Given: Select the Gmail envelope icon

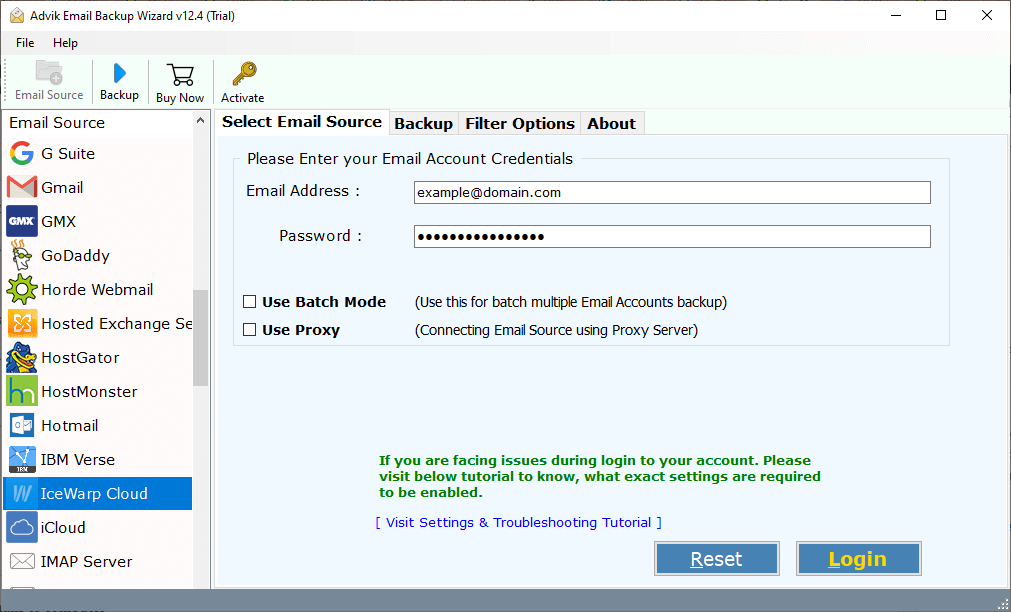Looking at the screenshot, I should coord(22,188).
